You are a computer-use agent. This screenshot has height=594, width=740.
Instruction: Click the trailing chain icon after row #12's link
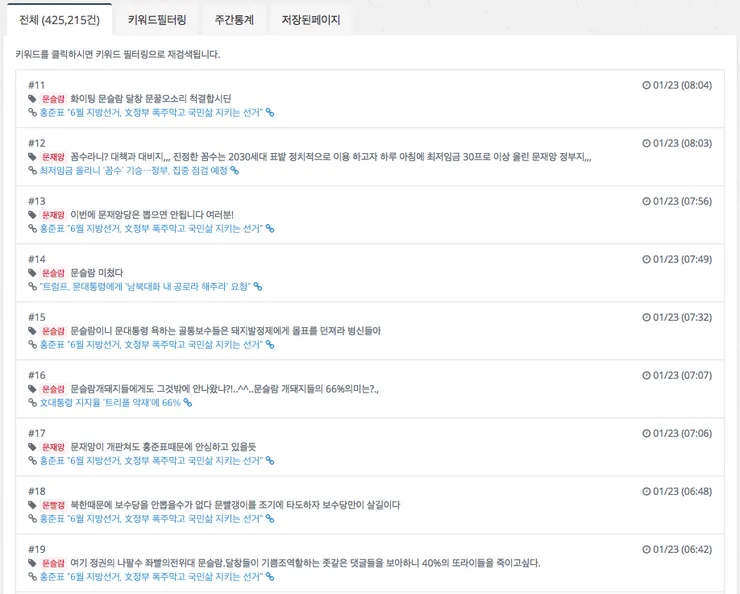coord(235,170)
